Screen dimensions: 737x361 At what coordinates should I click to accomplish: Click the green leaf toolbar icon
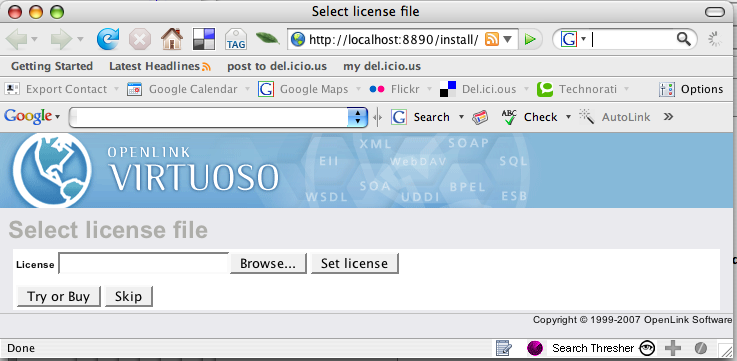[267, 39]
